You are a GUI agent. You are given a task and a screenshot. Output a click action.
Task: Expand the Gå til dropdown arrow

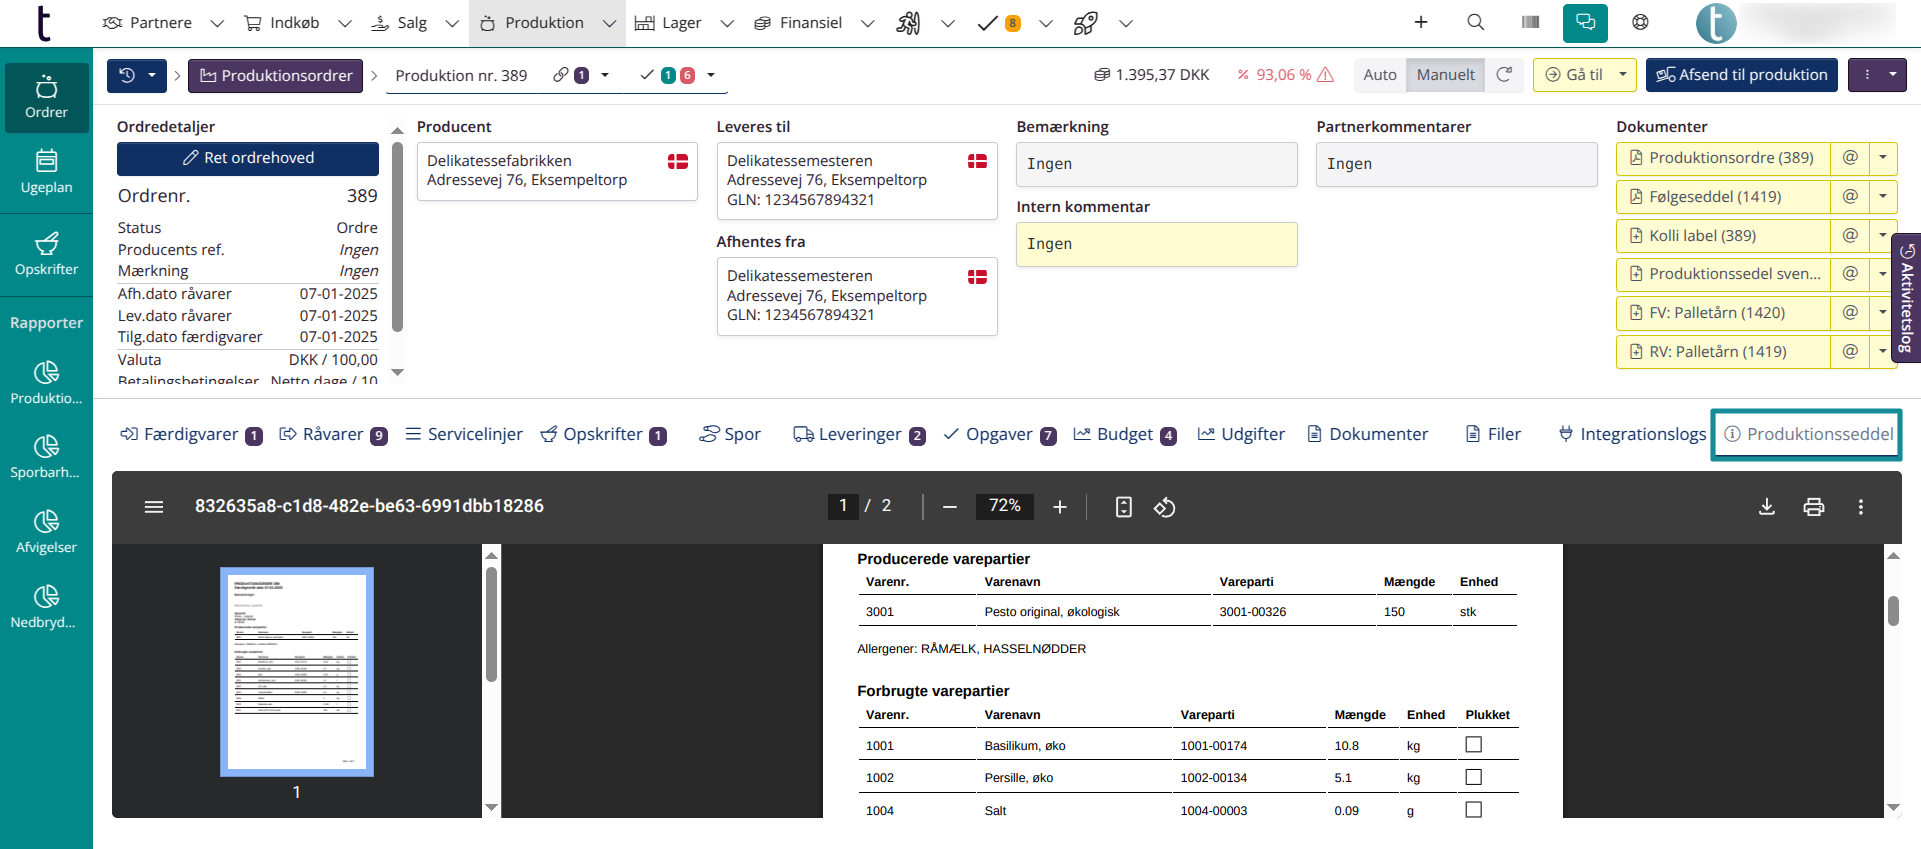[1623, 75]
